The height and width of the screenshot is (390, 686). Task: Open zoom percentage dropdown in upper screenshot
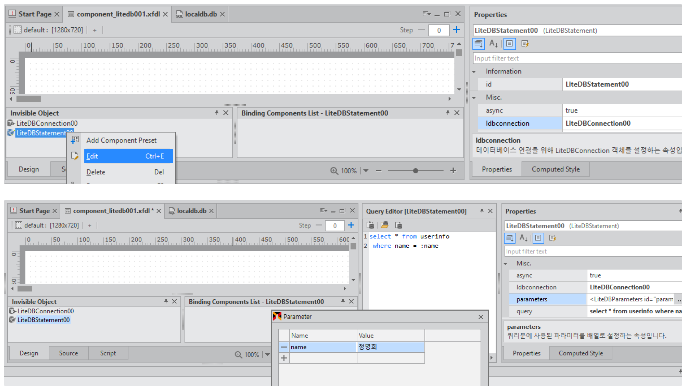pyautogui.click(x=366, y=170)
